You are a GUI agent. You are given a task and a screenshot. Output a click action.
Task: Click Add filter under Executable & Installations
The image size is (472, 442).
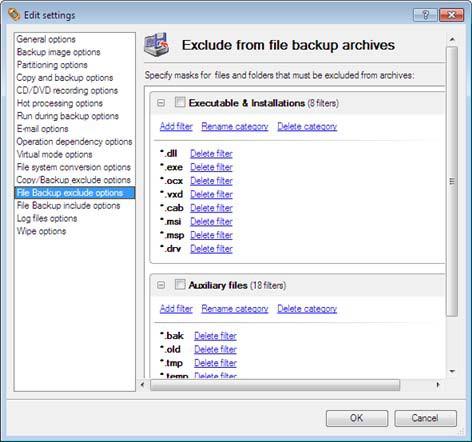pos(176,127)
